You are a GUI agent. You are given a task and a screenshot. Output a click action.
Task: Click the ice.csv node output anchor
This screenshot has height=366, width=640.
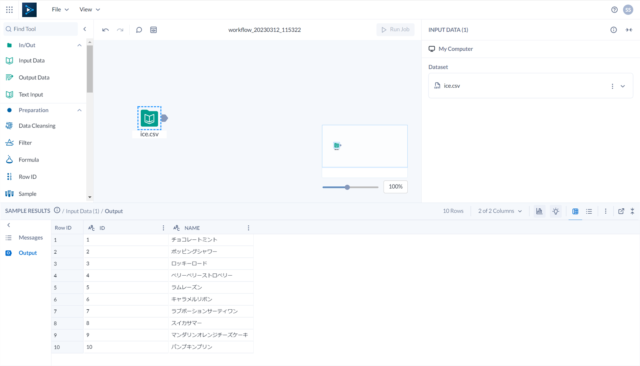coord(164,118)
